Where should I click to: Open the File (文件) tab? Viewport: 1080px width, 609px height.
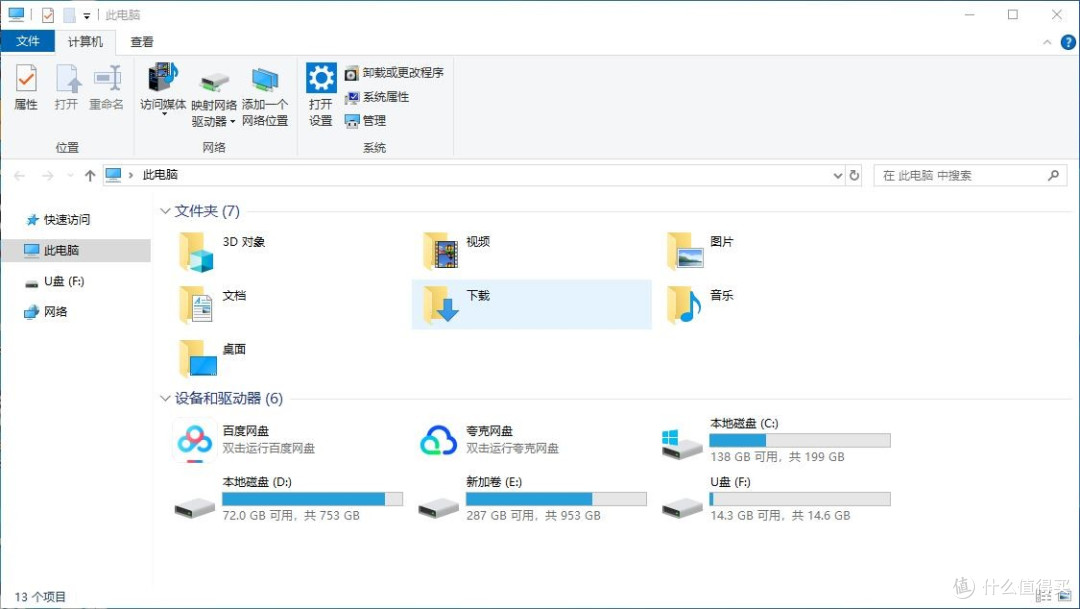pos(28,41)
